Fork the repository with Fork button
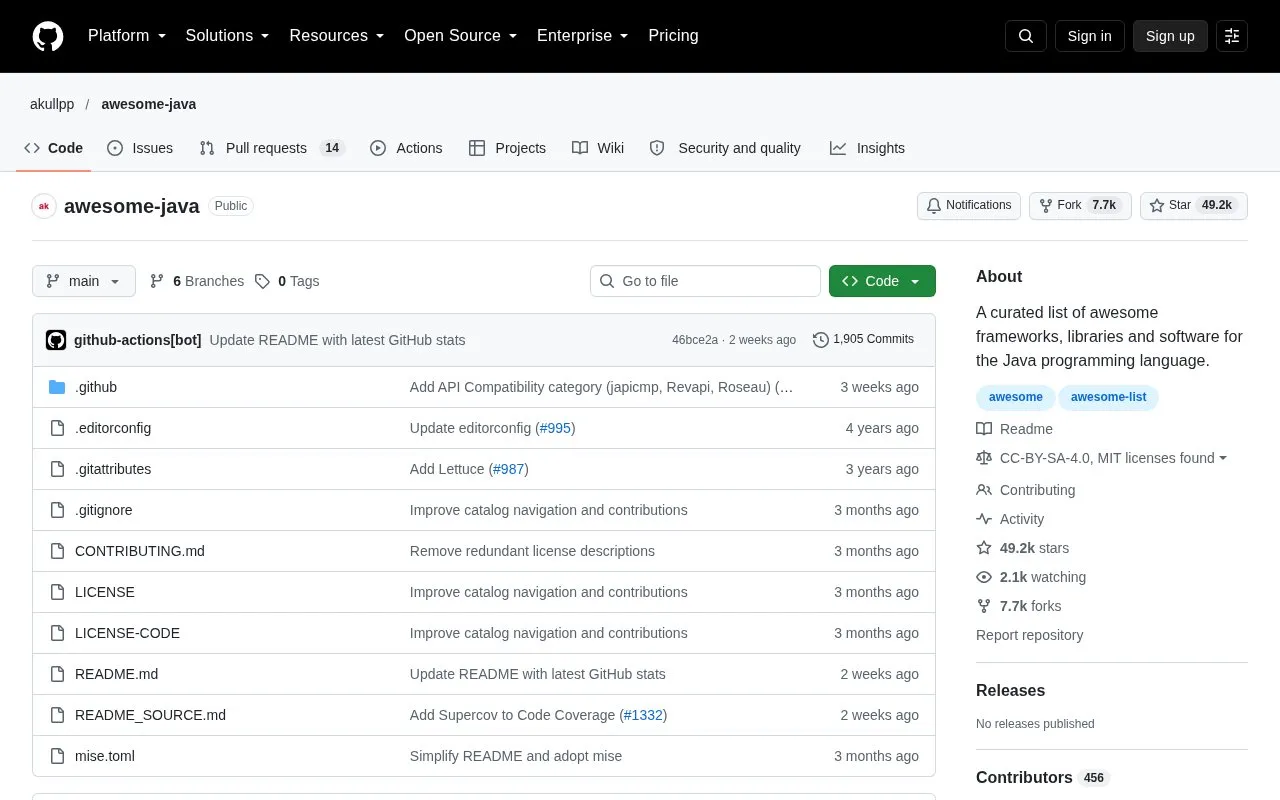1280x800 pixels. 1080,206
